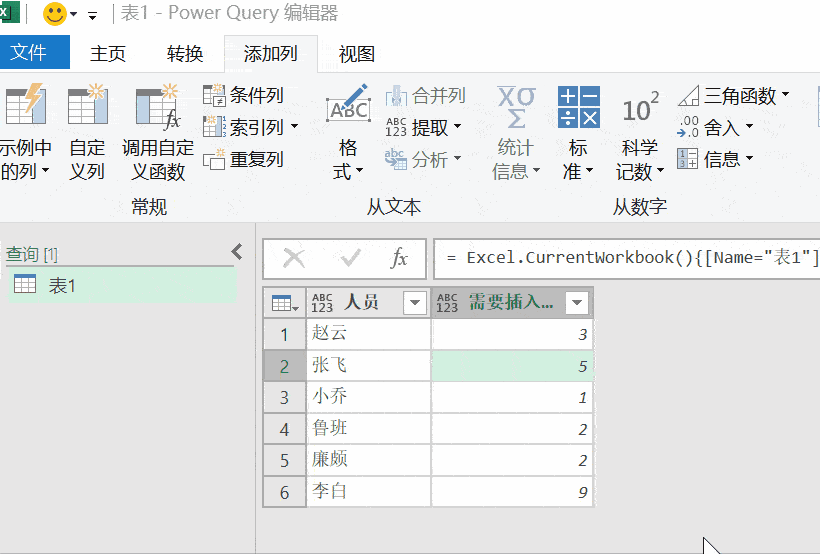The width and height of the screenshot is (820, 554).
Task: Switch to the 转换 tab
Action: (185, 53)
